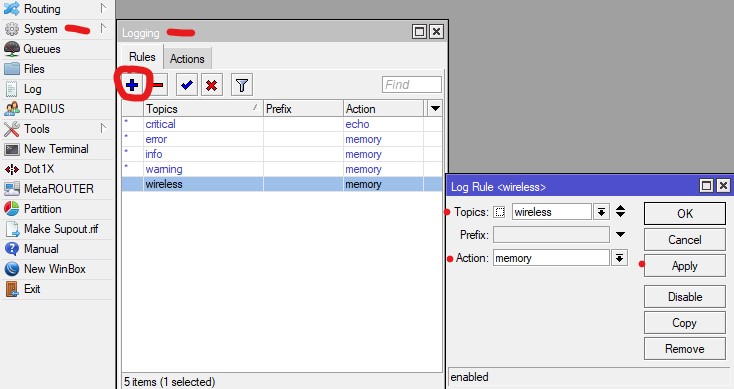Expand the Tools submenu arrow
The width and height of the screenshot is (734, 389).
103,128
